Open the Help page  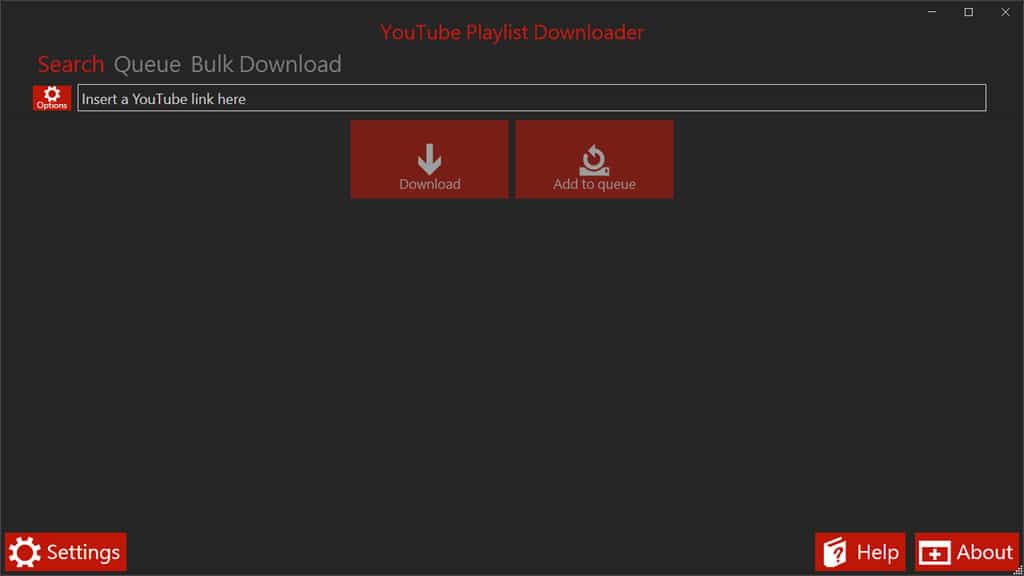tap(860, 552)
